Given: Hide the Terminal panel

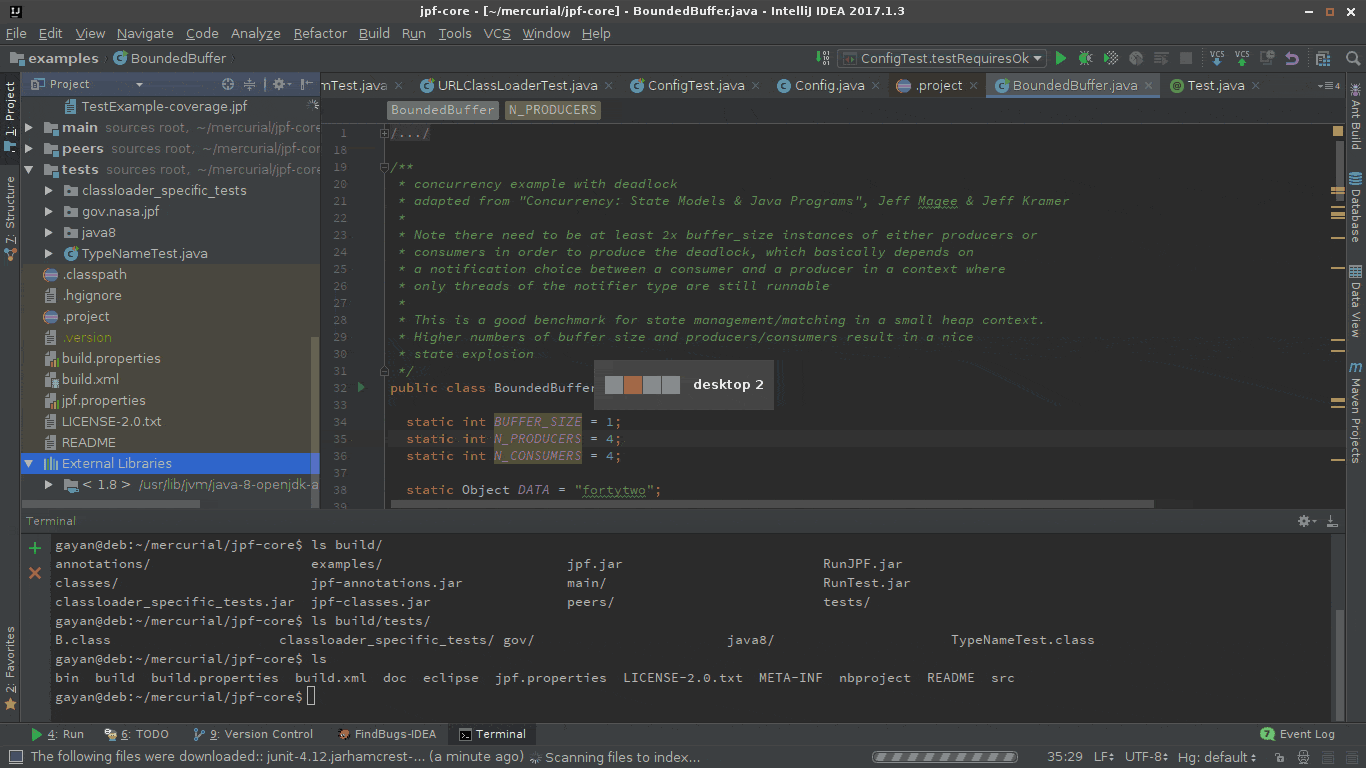Looking at the screenshot, I should [x=1333, y=521].
